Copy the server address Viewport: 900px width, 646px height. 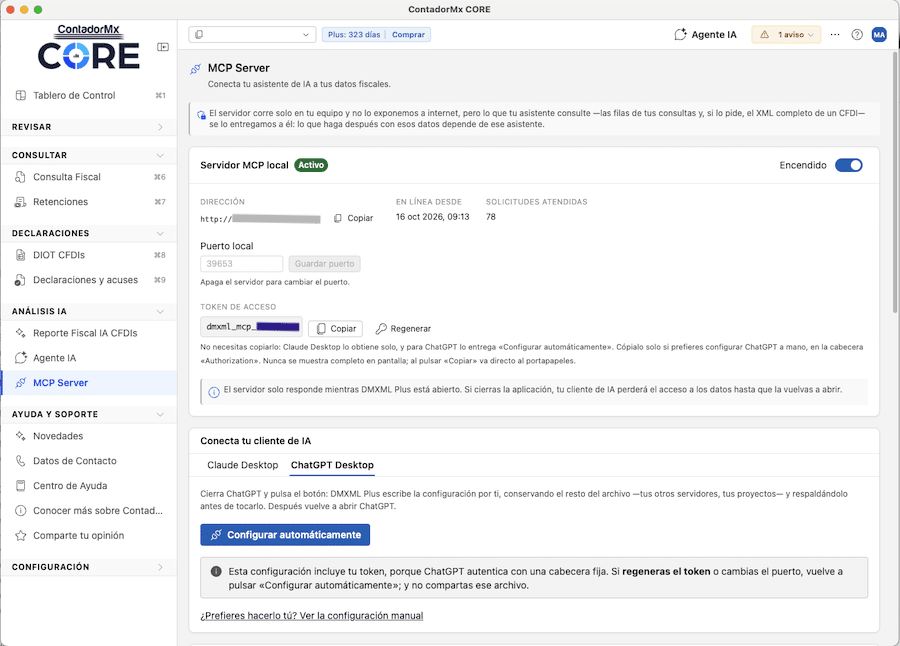pos(354,218)
